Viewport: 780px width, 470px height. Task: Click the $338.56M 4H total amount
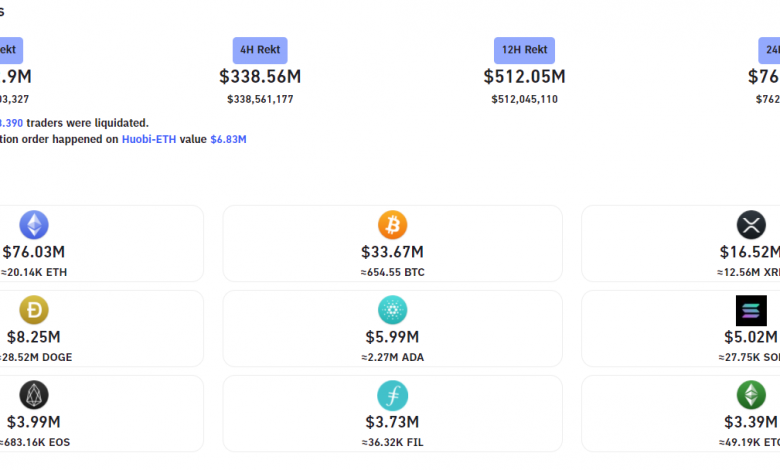coord(260,77)
